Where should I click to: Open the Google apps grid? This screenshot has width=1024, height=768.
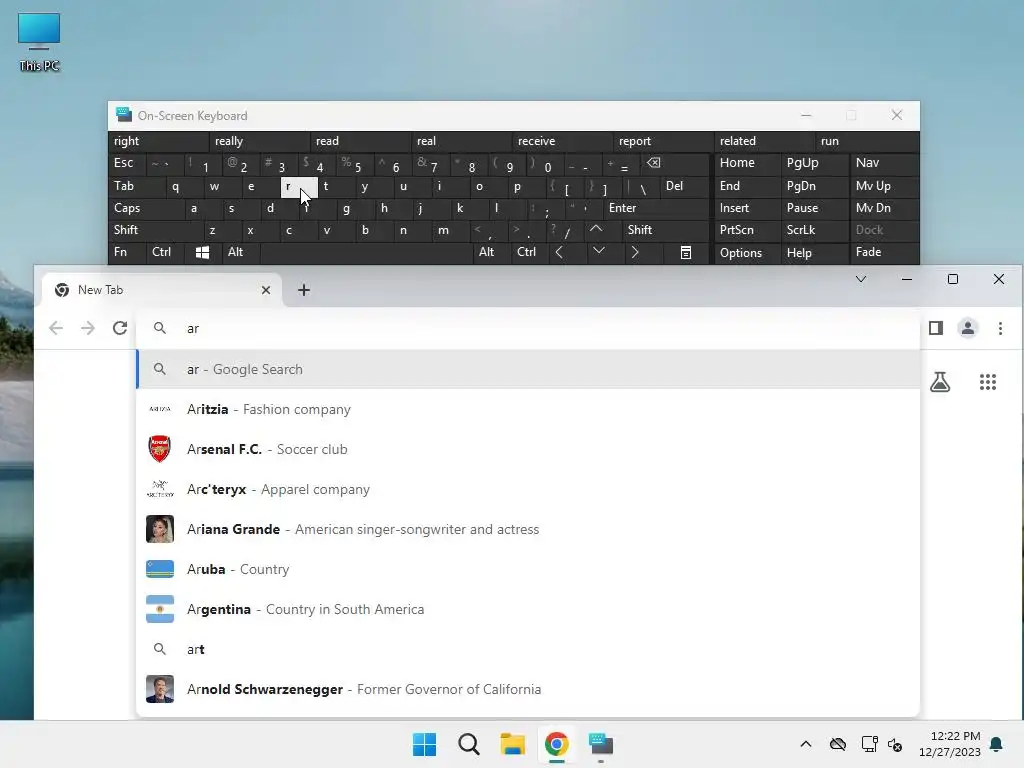click(x=987, y=382)
